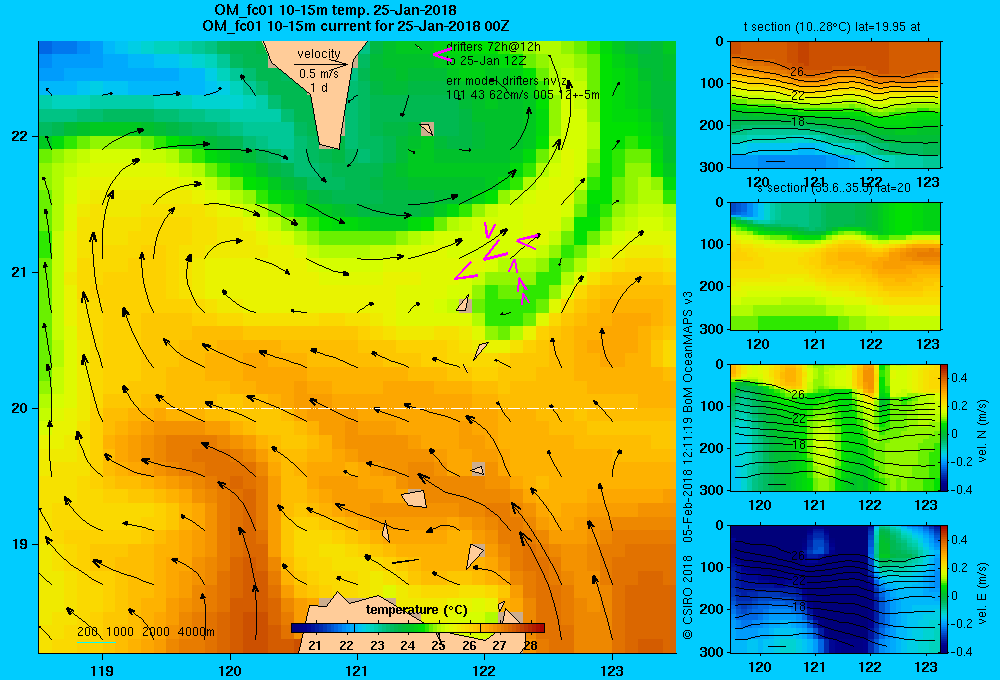Click the vel. N colorbar beside the third panel

coord(945,427)
